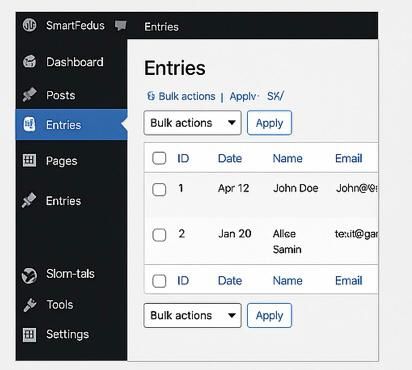Screen dimensions: 412x370
Task: Tick the select-all checkbox in table footer
Action: click(x=159, y=281)
